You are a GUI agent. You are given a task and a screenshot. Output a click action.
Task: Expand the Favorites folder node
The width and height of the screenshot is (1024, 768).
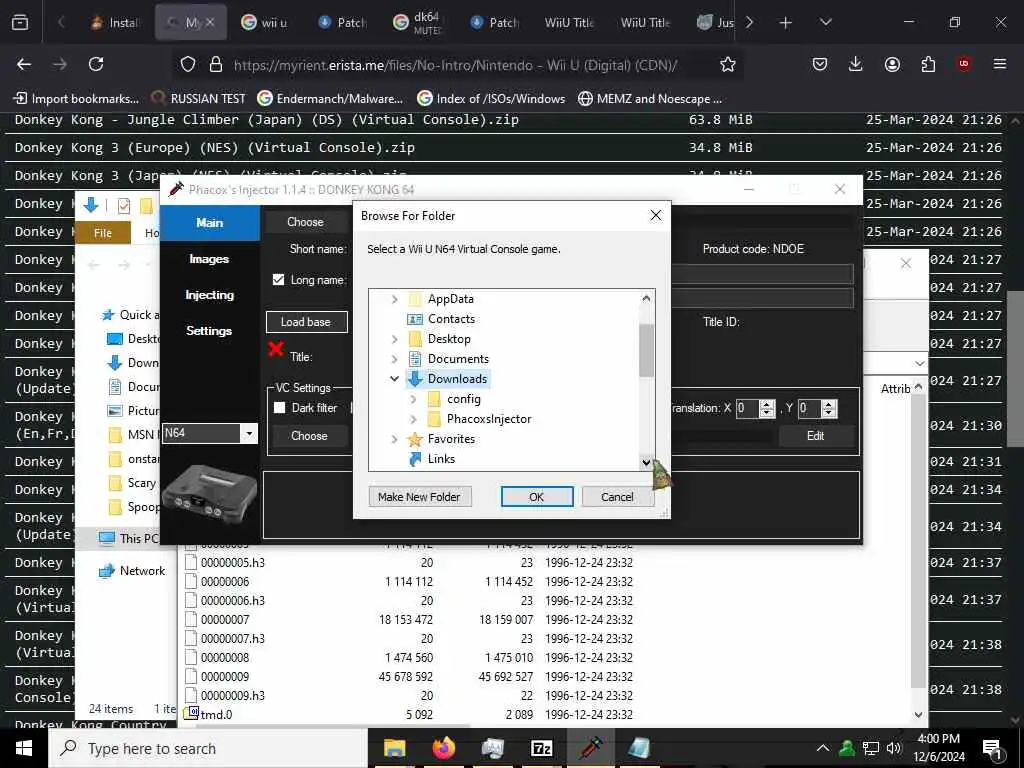394,439
